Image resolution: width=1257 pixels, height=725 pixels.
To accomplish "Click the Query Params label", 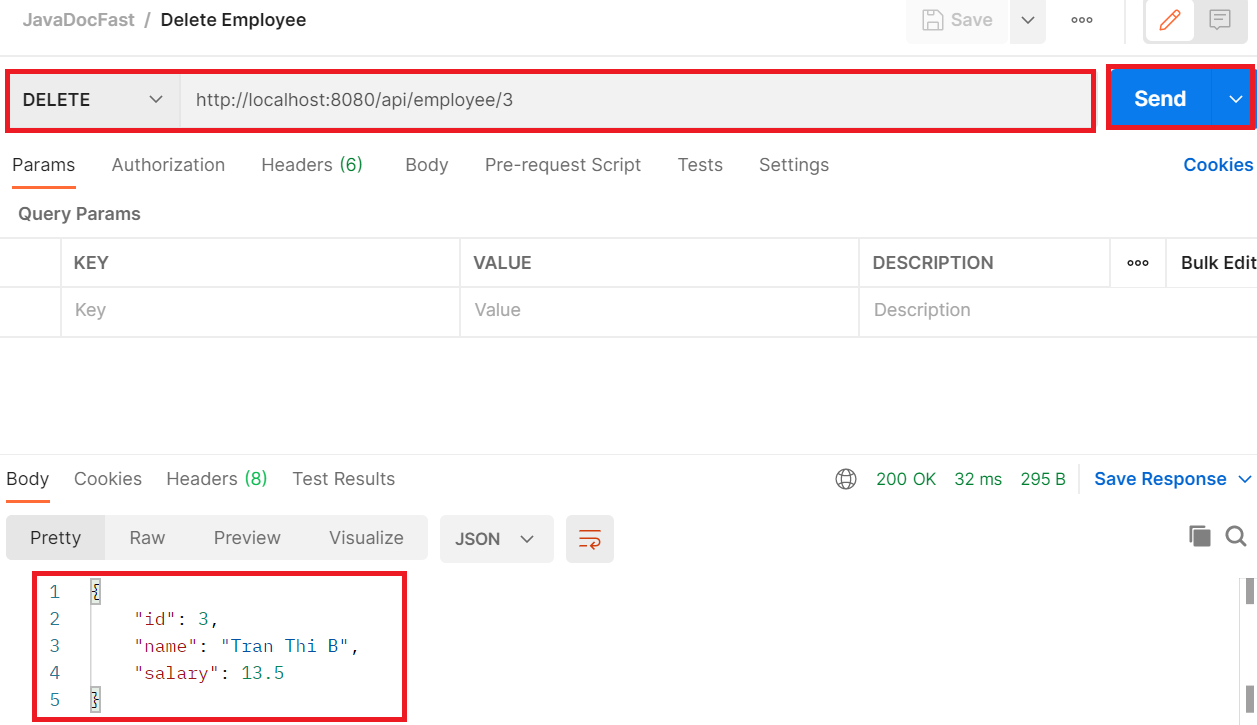I will pos(79,214).
